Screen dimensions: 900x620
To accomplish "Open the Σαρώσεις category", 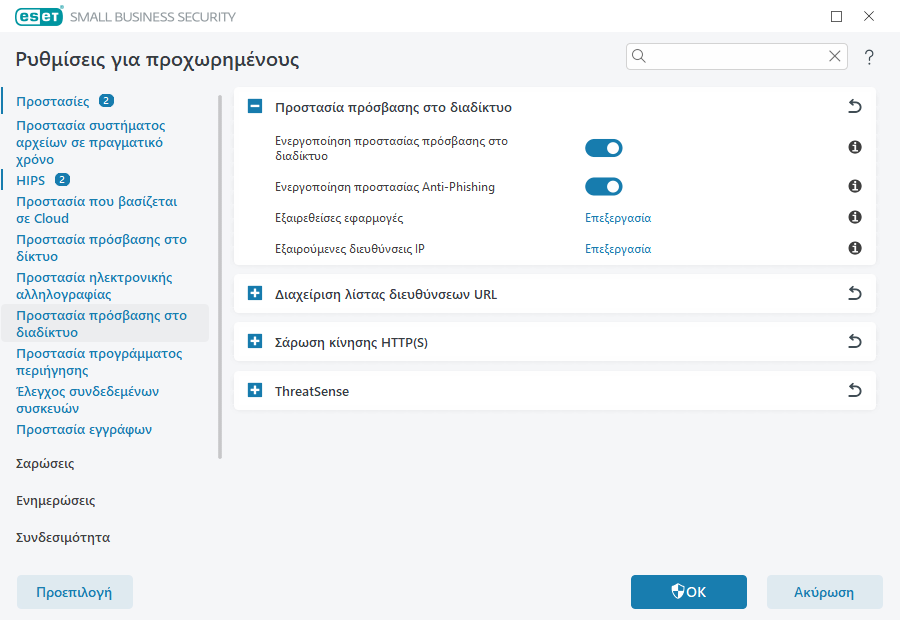I will point(45,464).
